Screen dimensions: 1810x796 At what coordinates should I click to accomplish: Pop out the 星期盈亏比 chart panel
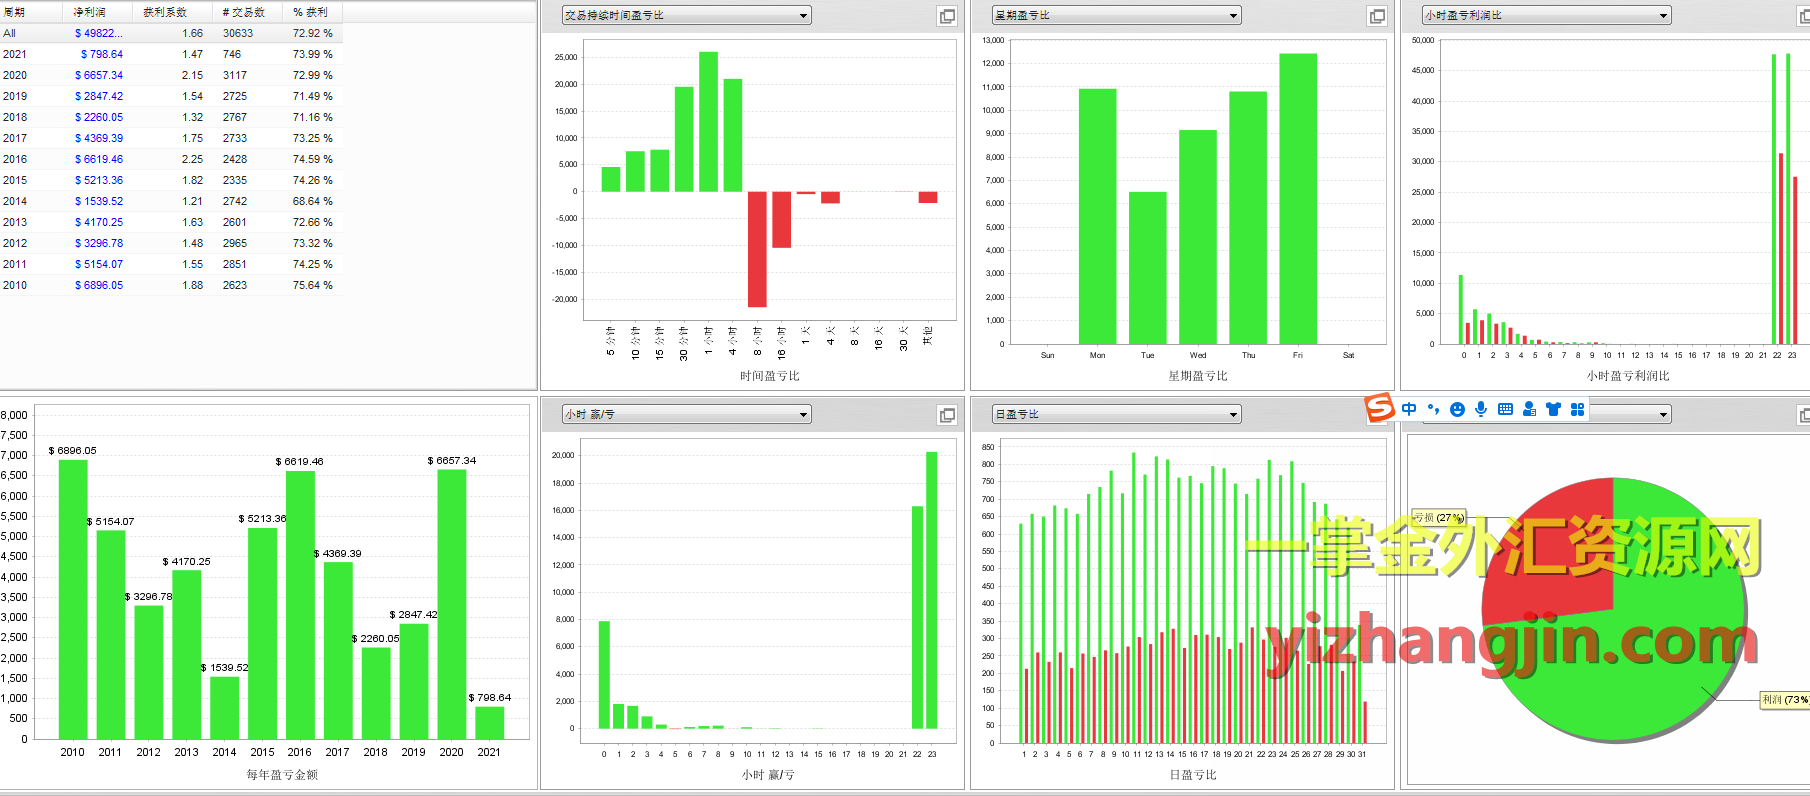(x=1377, y=16)
